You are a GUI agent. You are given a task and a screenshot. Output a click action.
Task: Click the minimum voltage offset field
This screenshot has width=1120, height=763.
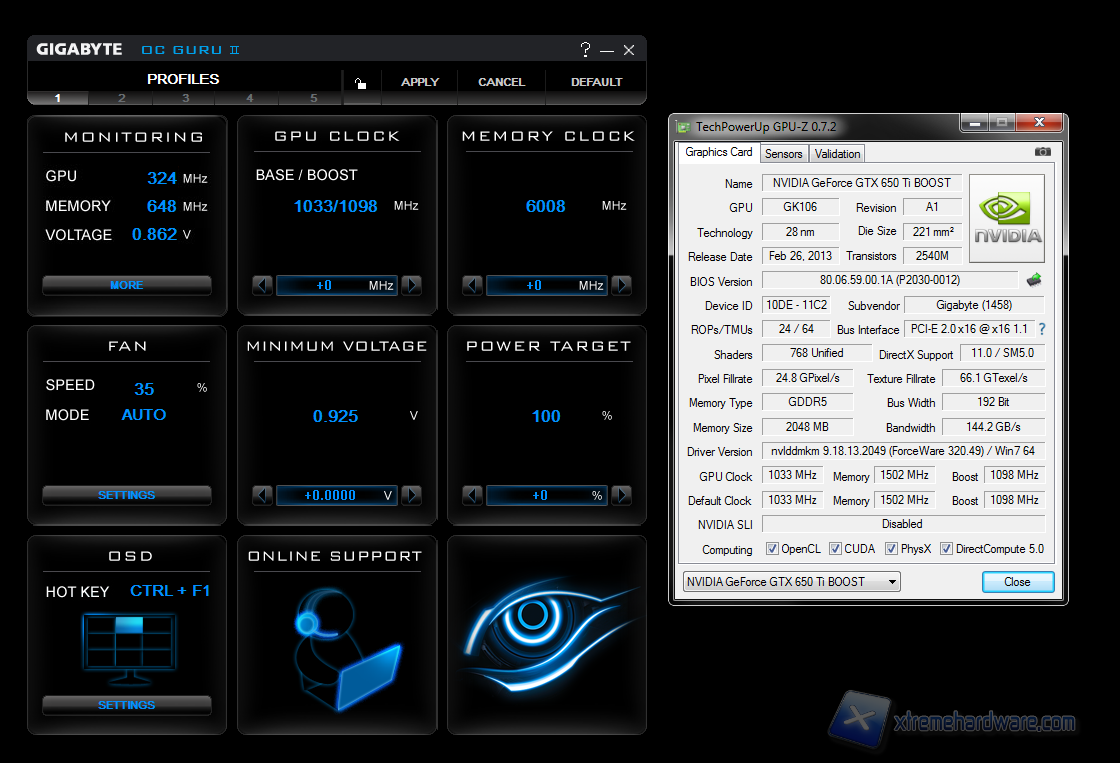(336, 495)
